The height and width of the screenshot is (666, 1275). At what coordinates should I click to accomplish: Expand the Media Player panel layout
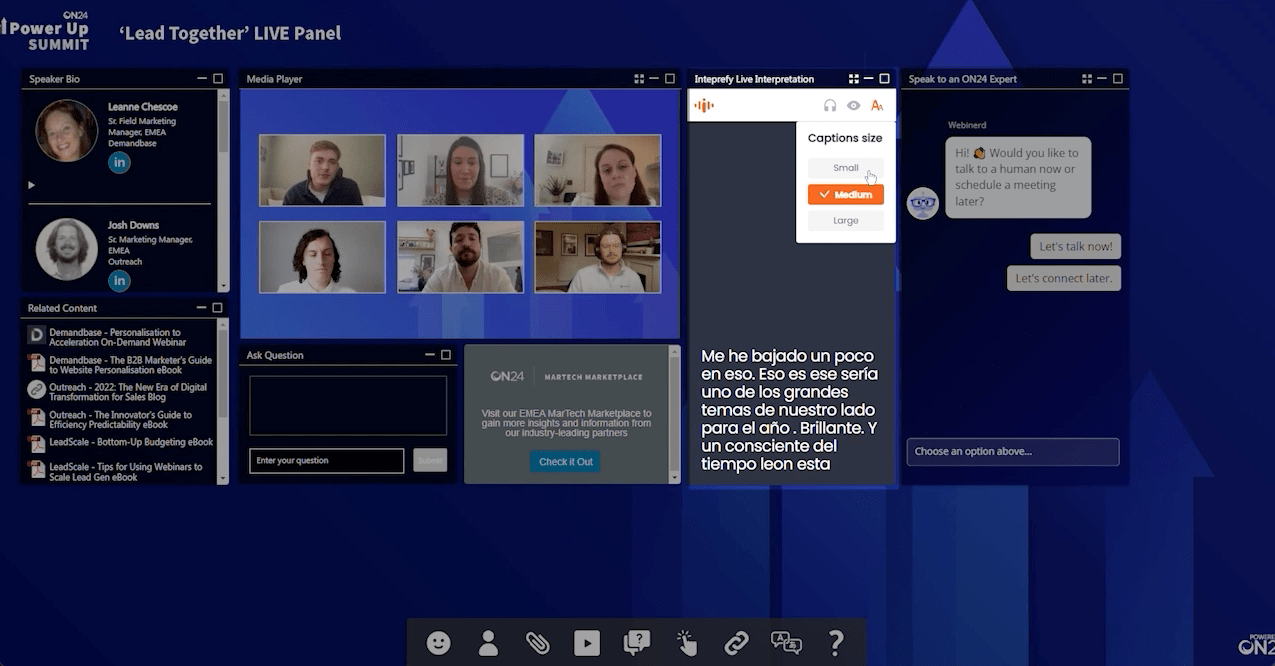[x=639, y=78]
